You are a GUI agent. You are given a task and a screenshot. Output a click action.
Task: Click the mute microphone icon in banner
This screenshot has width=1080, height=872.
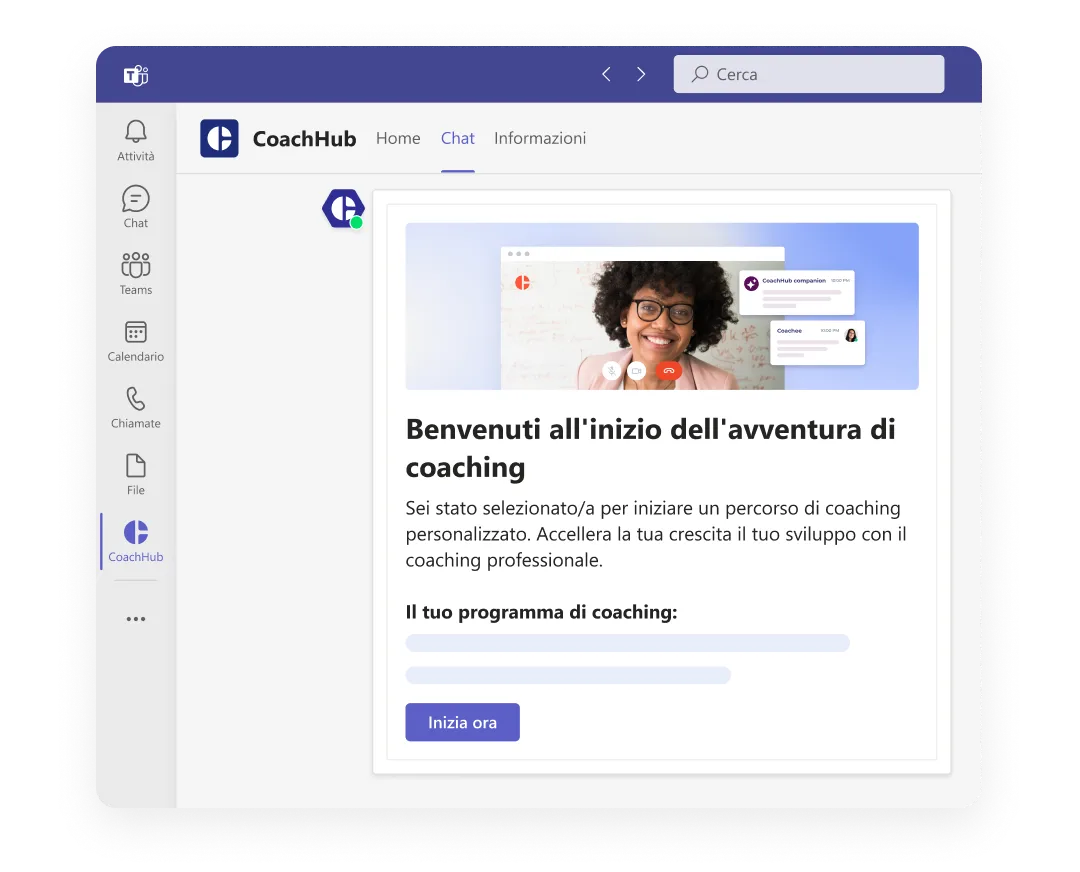coord(611,371)
